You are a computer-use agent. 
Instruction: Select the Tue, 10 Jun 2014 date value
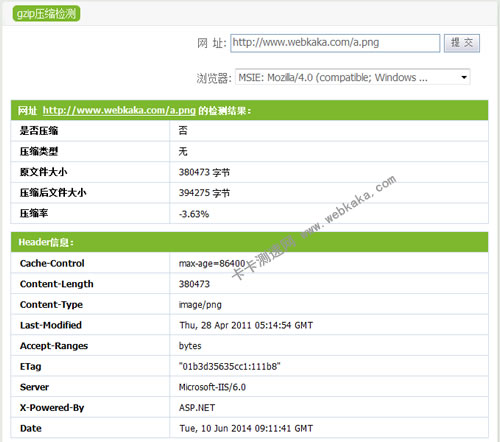point(246,428)
